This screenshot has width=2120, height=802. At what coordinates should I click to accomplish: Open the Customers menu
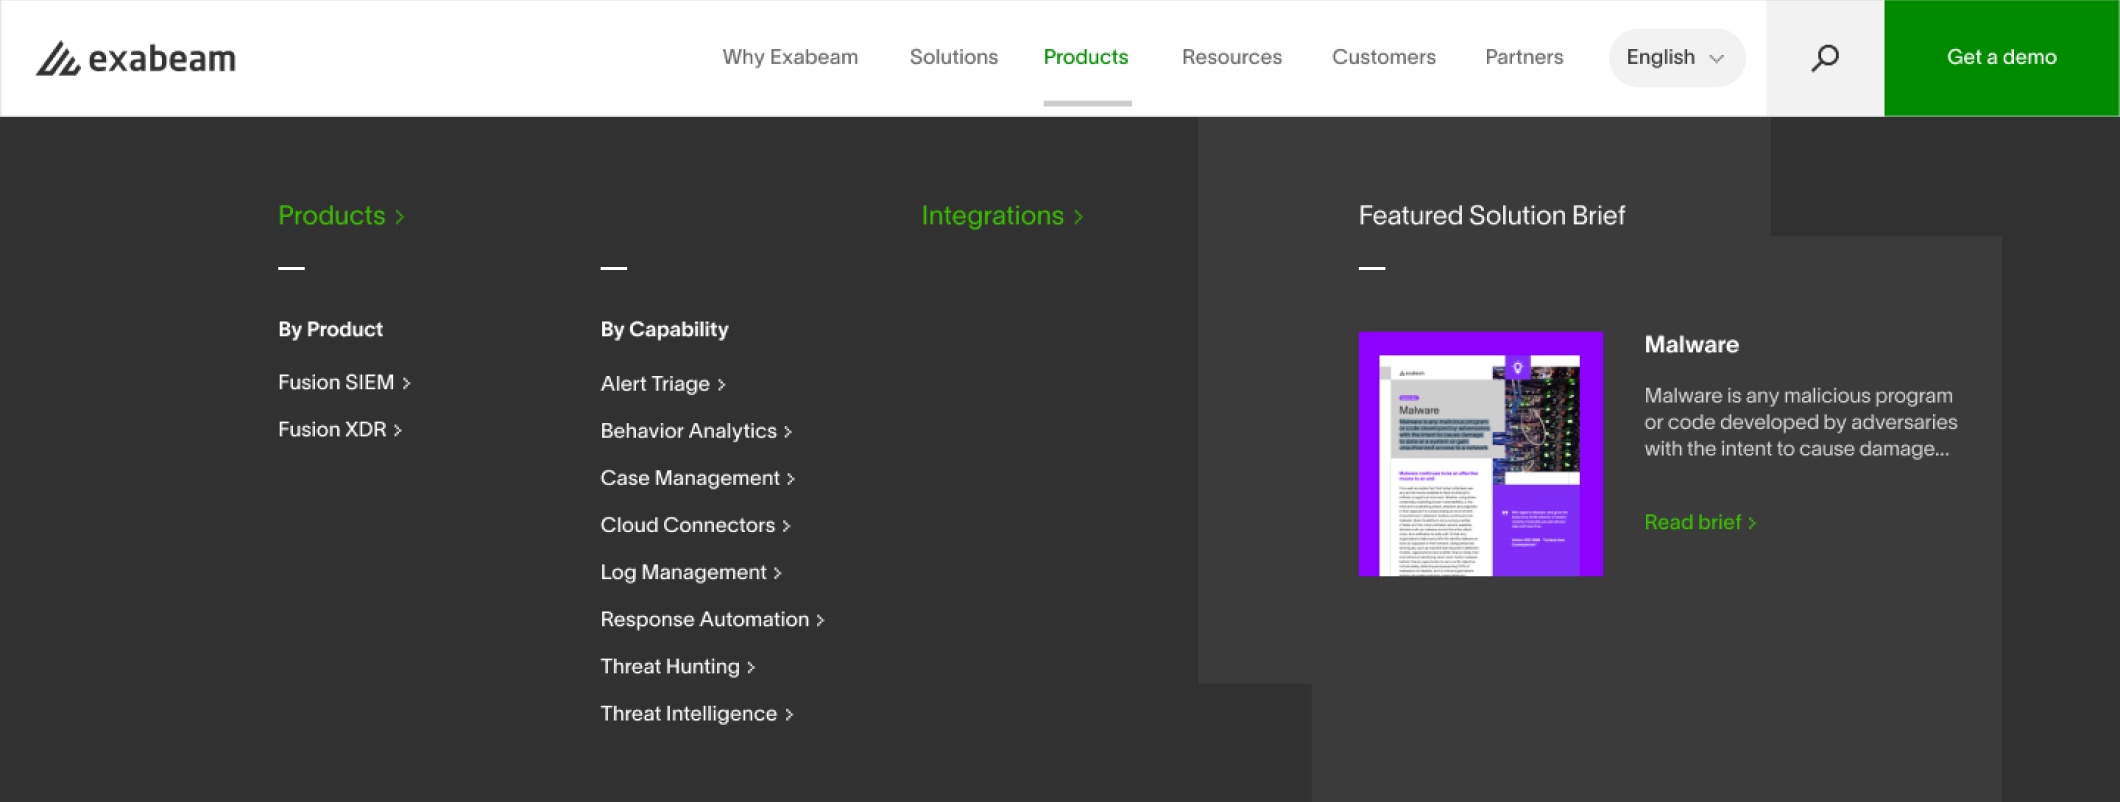[x=1384, y=57]
